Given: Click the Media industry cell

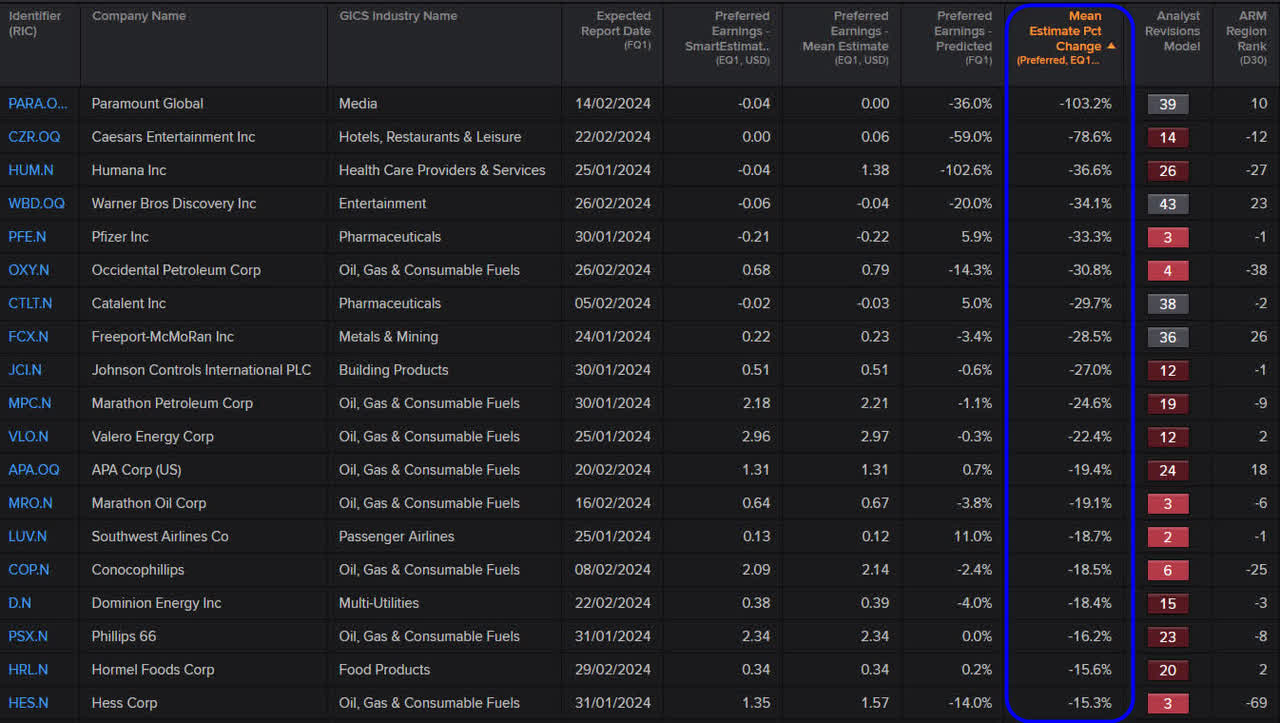Looking at the screenshot, I should (x=358, y=103).
